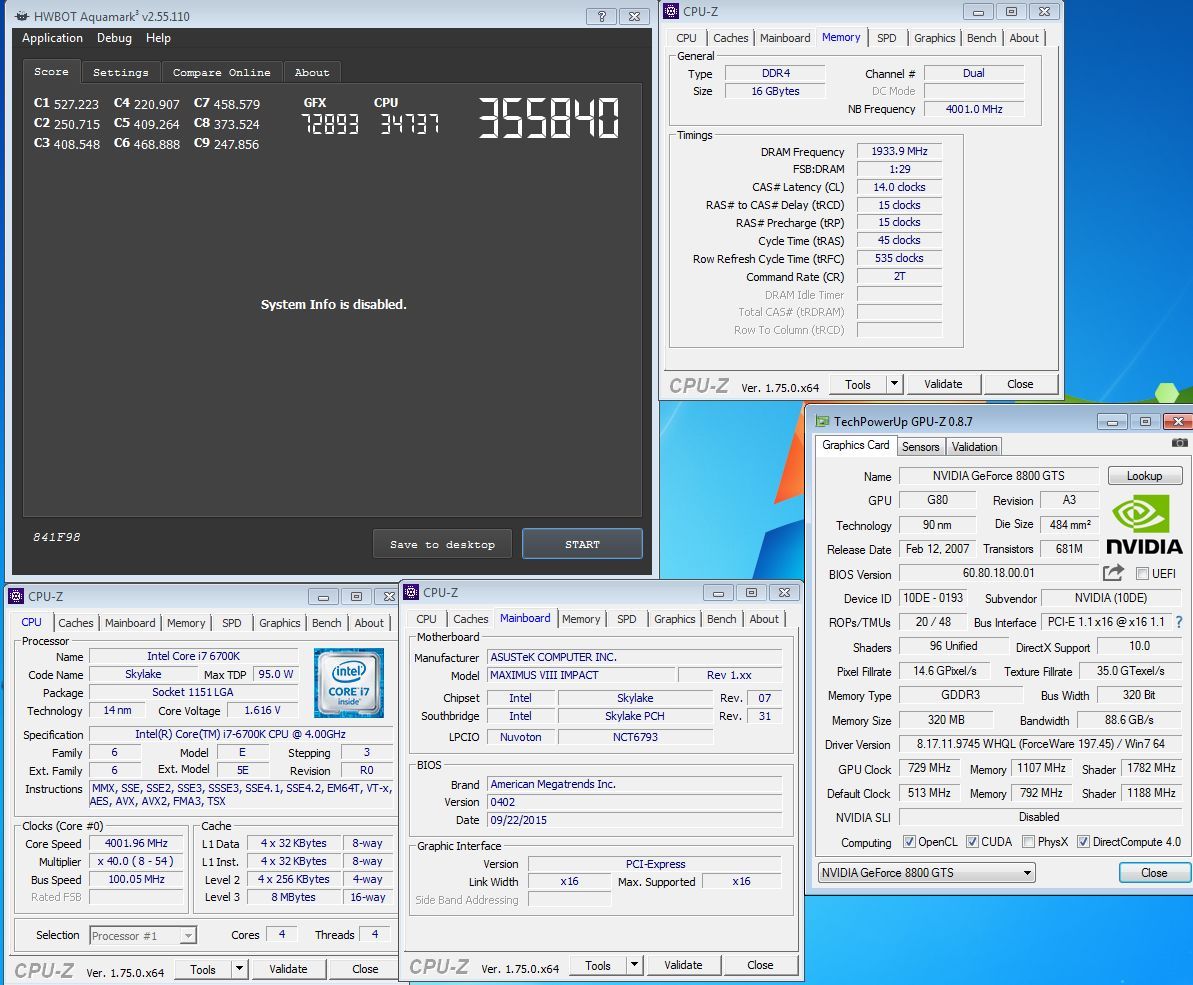The width and height of the screenshot is (1193, 985).
Task: Switch to the Compare Online tab
Action: point(221,72)
